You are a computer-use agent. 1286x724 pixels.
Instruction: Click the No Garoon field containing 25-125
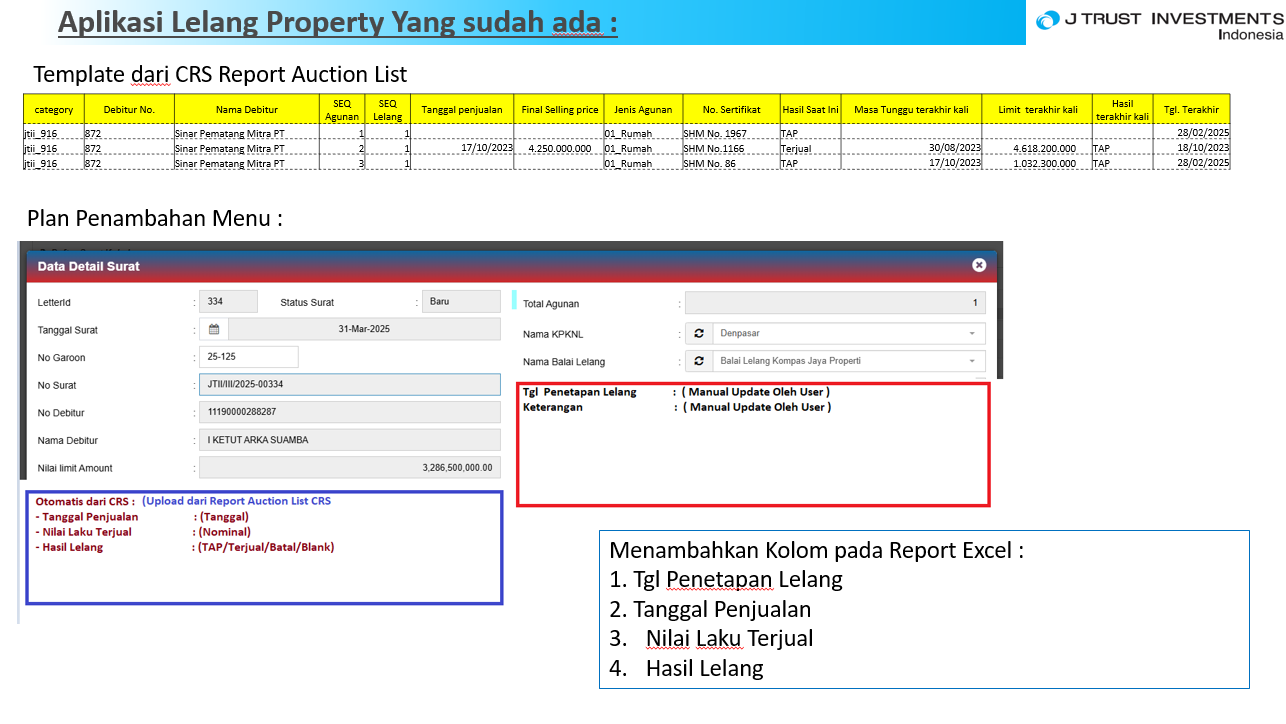(248, 357)
